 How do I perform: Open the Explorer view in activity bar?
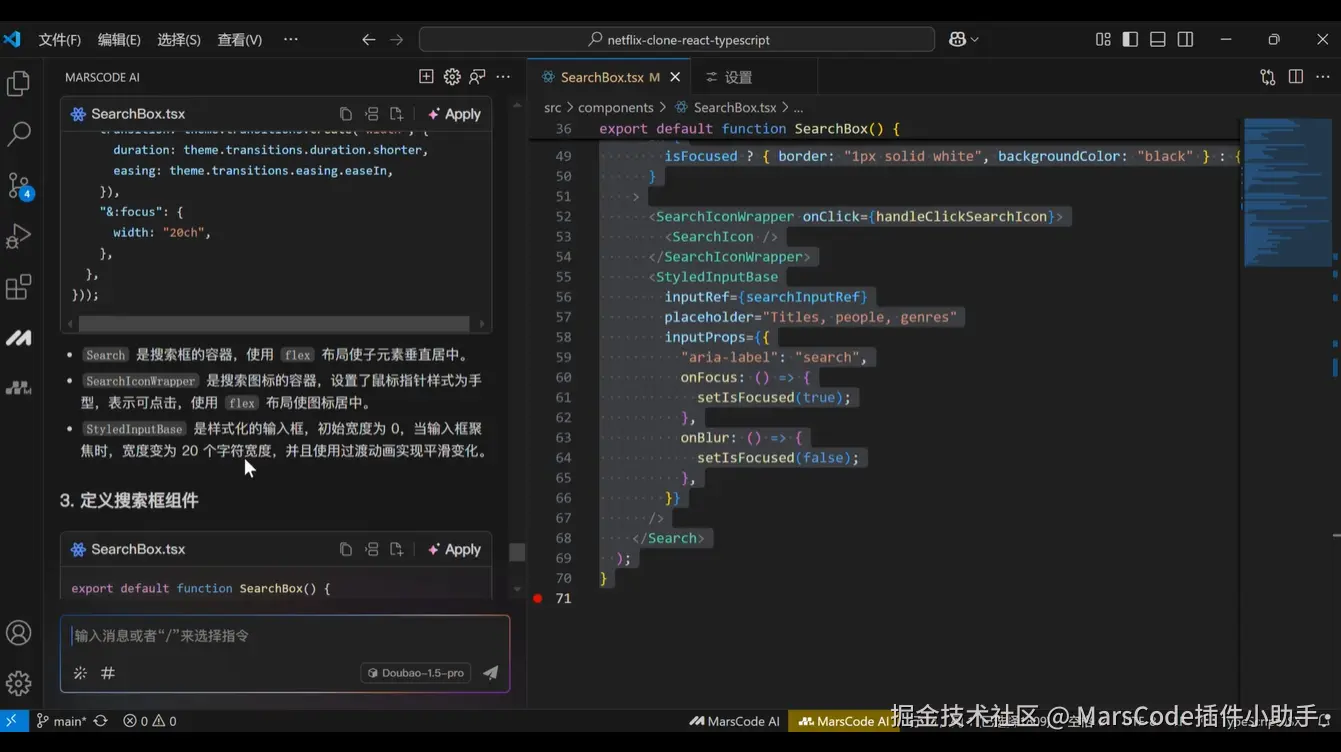(x=19, y=84)
